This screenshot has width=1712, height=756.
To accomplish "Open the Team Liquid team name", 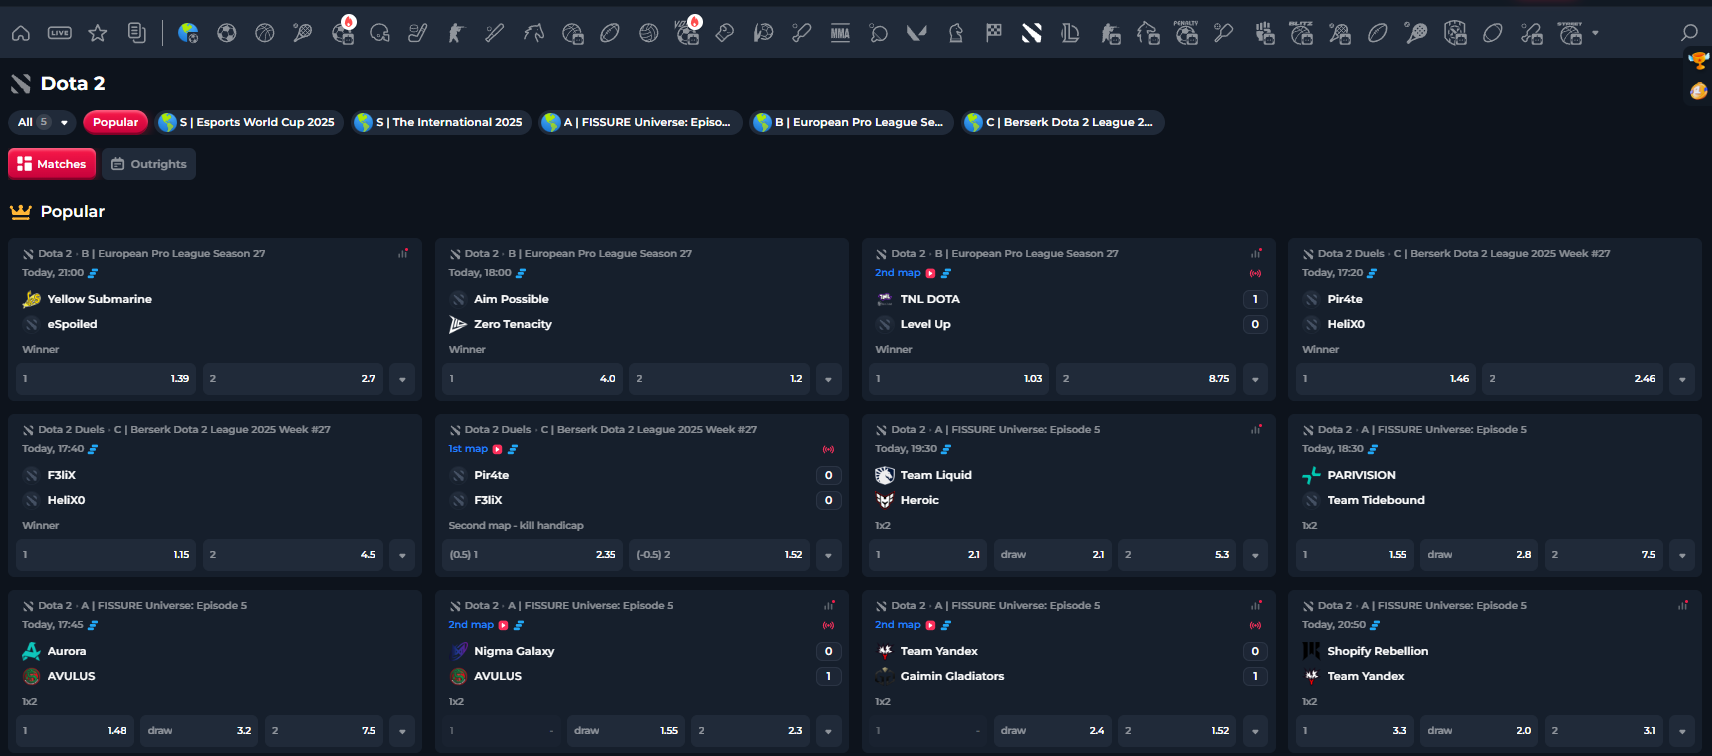I will pyautogui.click(x=936, y=475).
